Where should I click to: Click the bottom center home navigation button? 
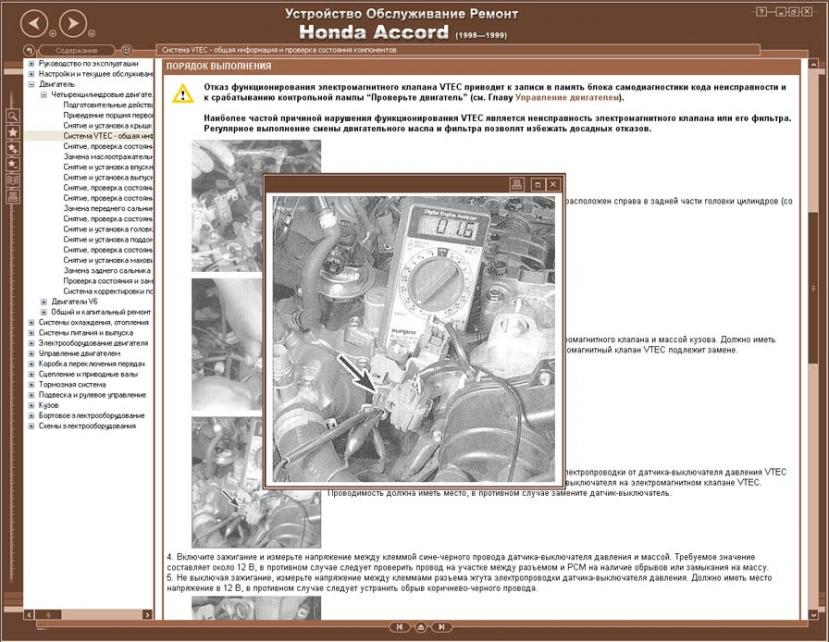pyautogui.click(x=420, y=627)
